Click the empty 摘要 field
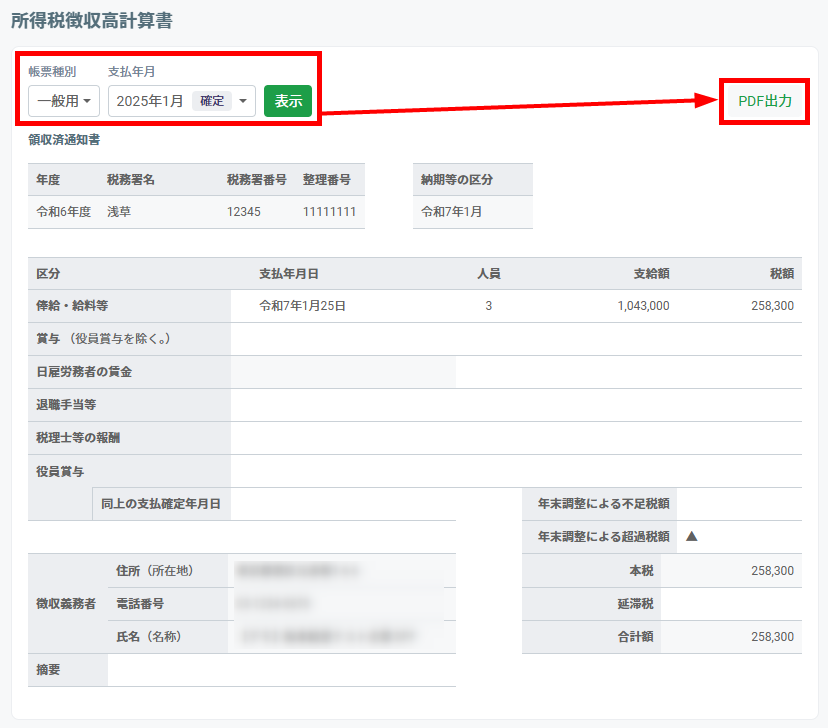Screen dimensions: 828x728 280,670
